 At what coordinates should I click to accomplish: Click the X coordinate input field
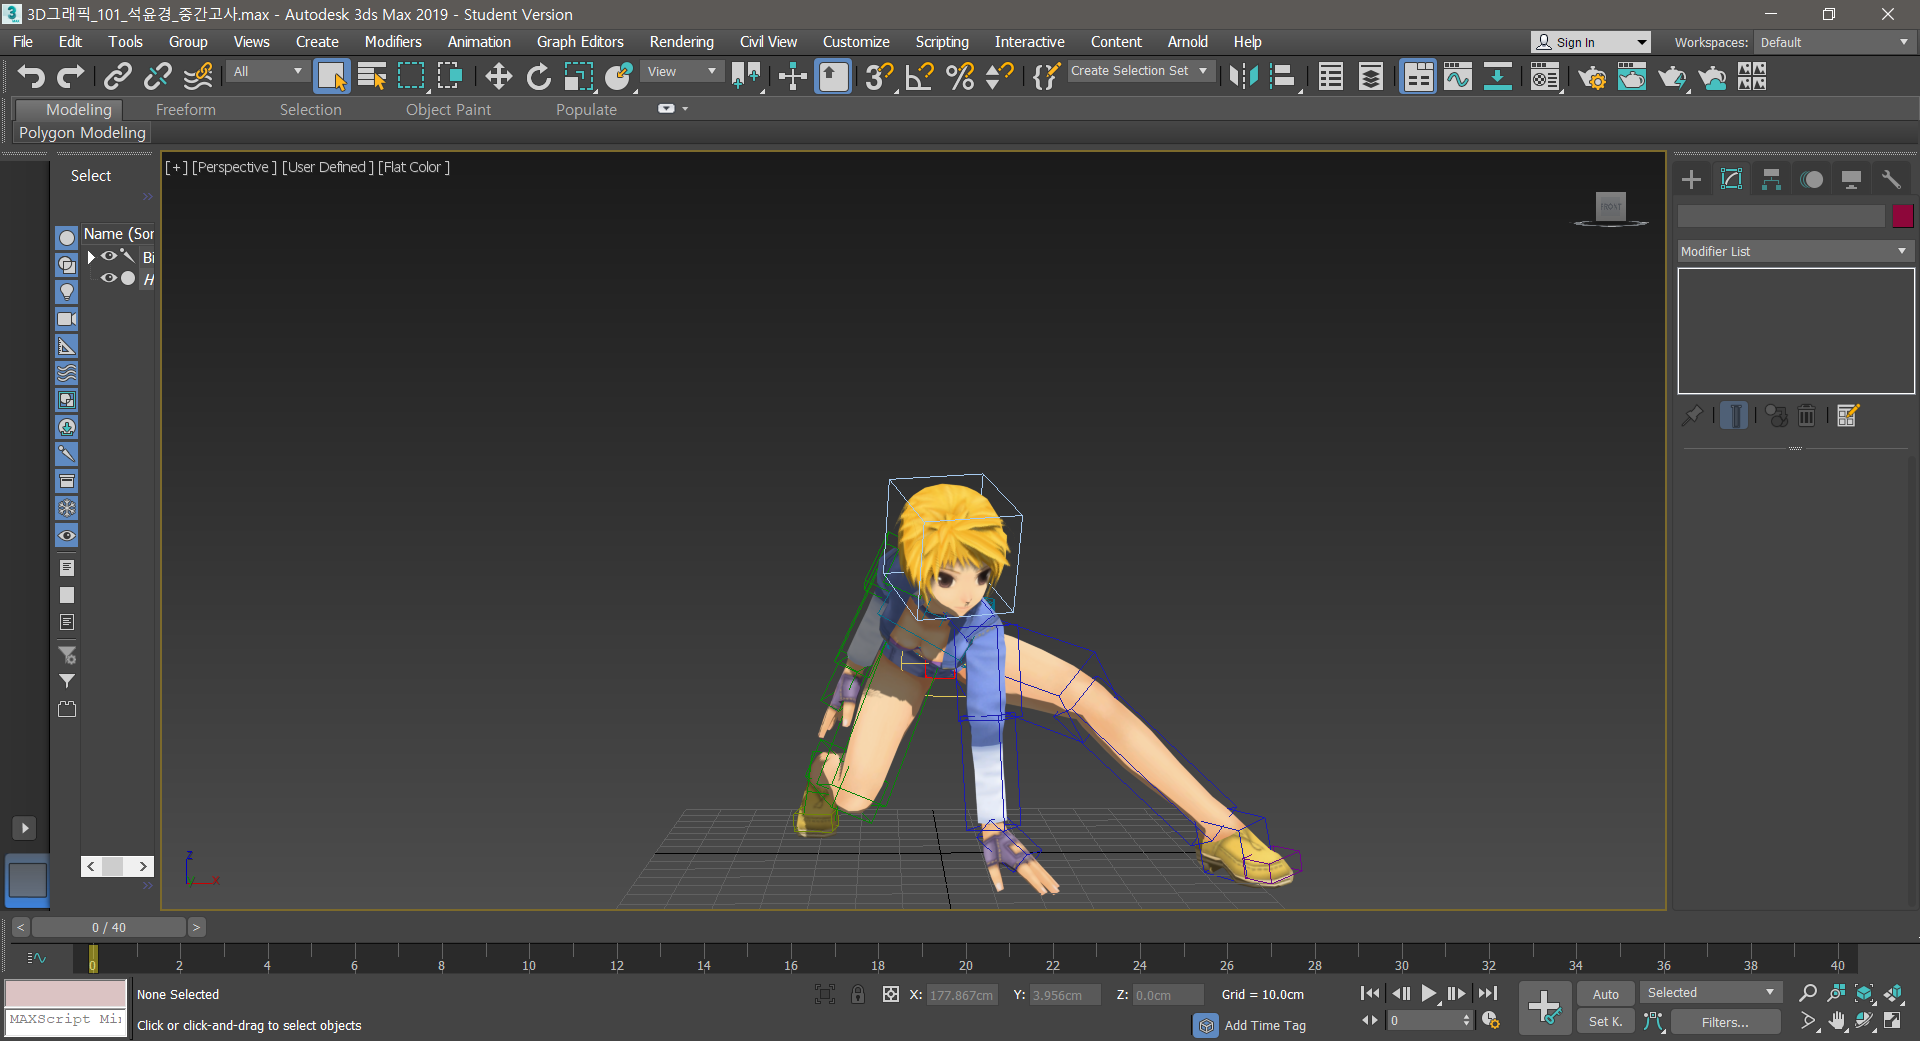tap(962, 995)
